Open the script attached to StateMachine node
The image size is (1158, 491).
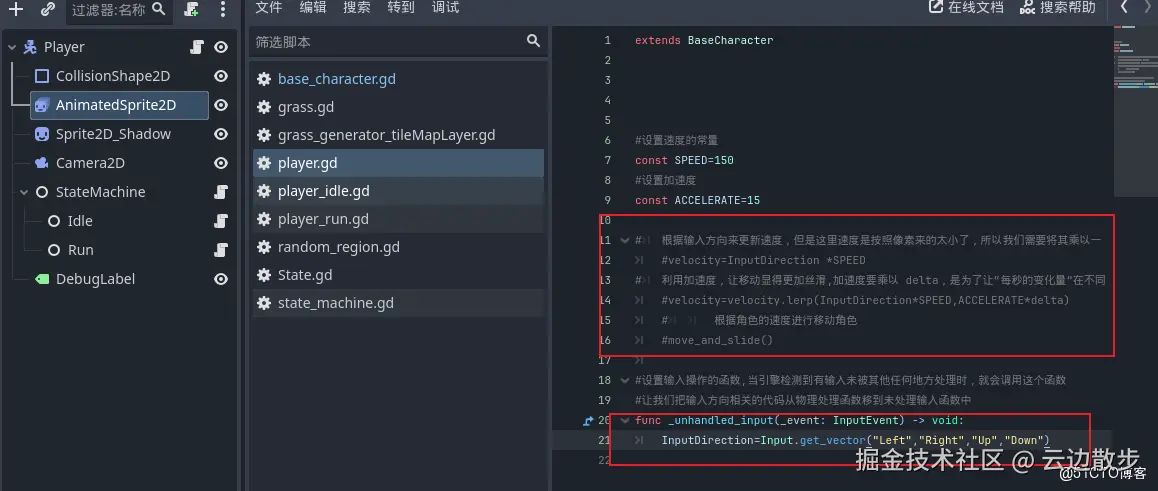pyautogui.click(x=221, y=192)
